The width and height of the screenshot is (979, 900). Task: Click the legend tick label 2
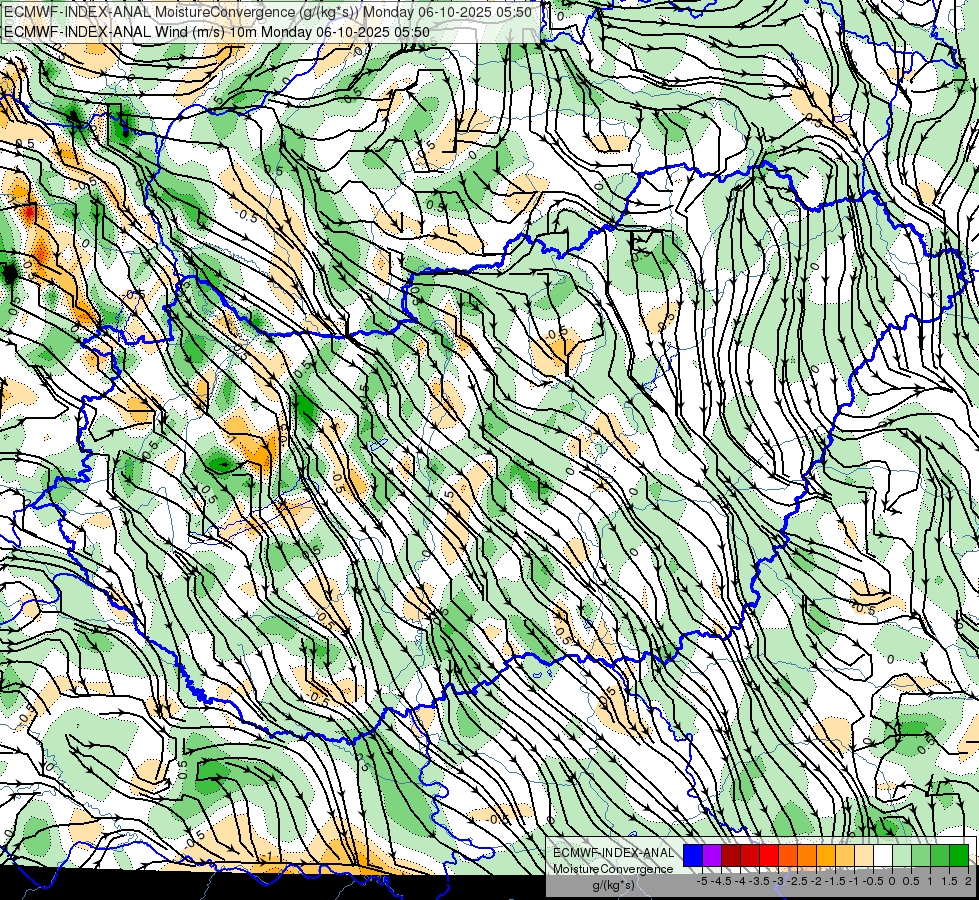[968, 881]
